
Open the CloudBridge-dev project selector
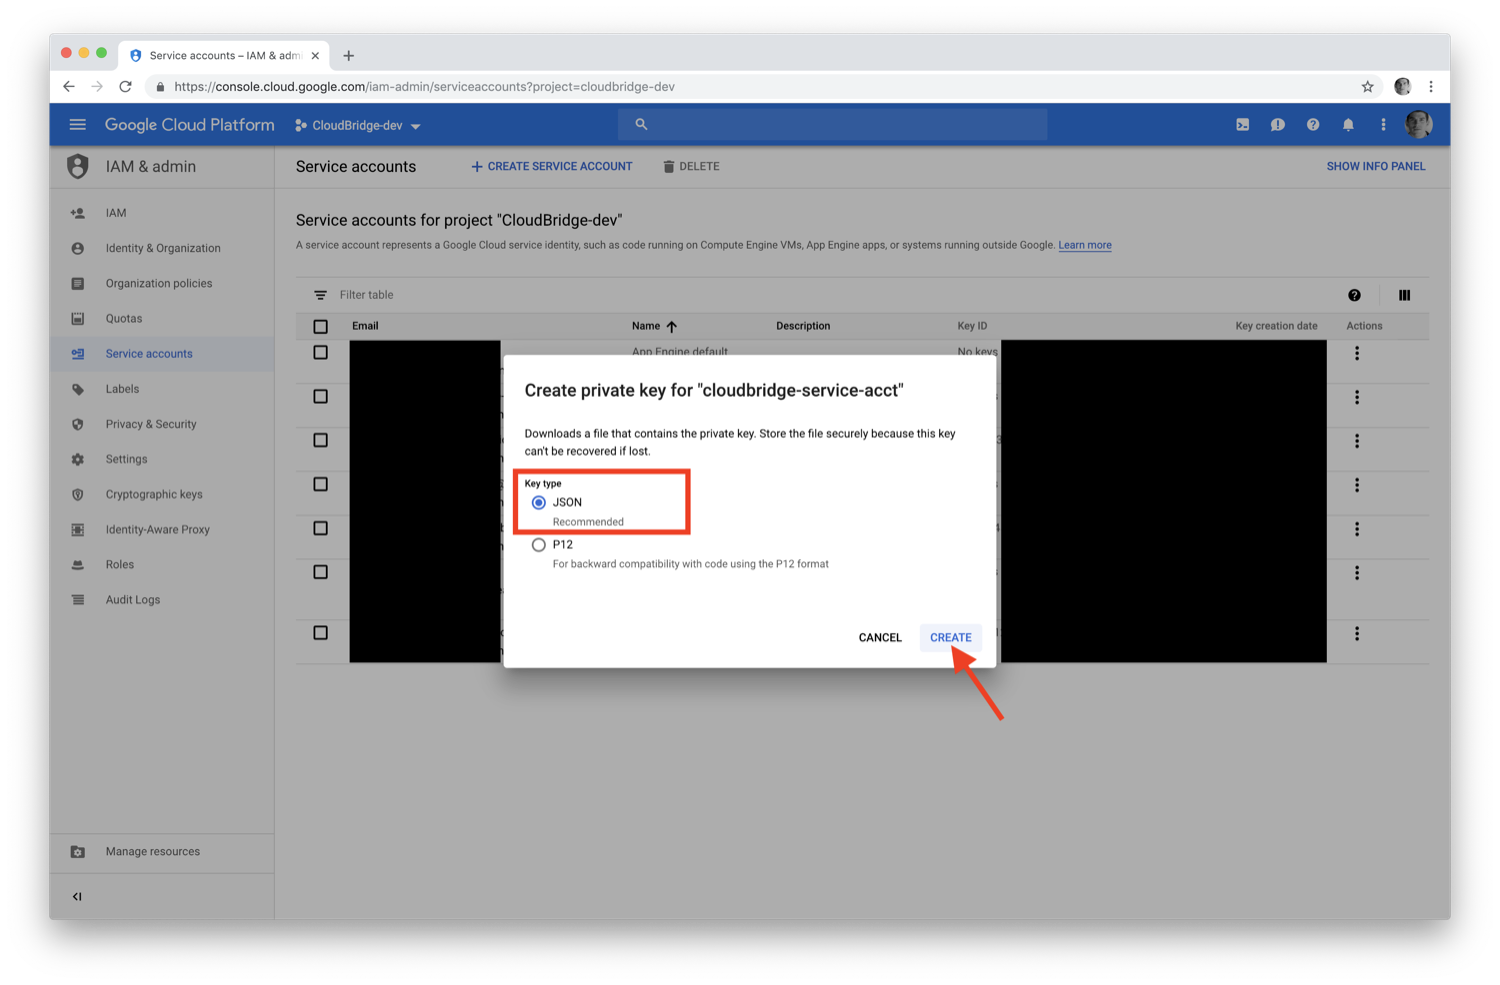point(358,126)
